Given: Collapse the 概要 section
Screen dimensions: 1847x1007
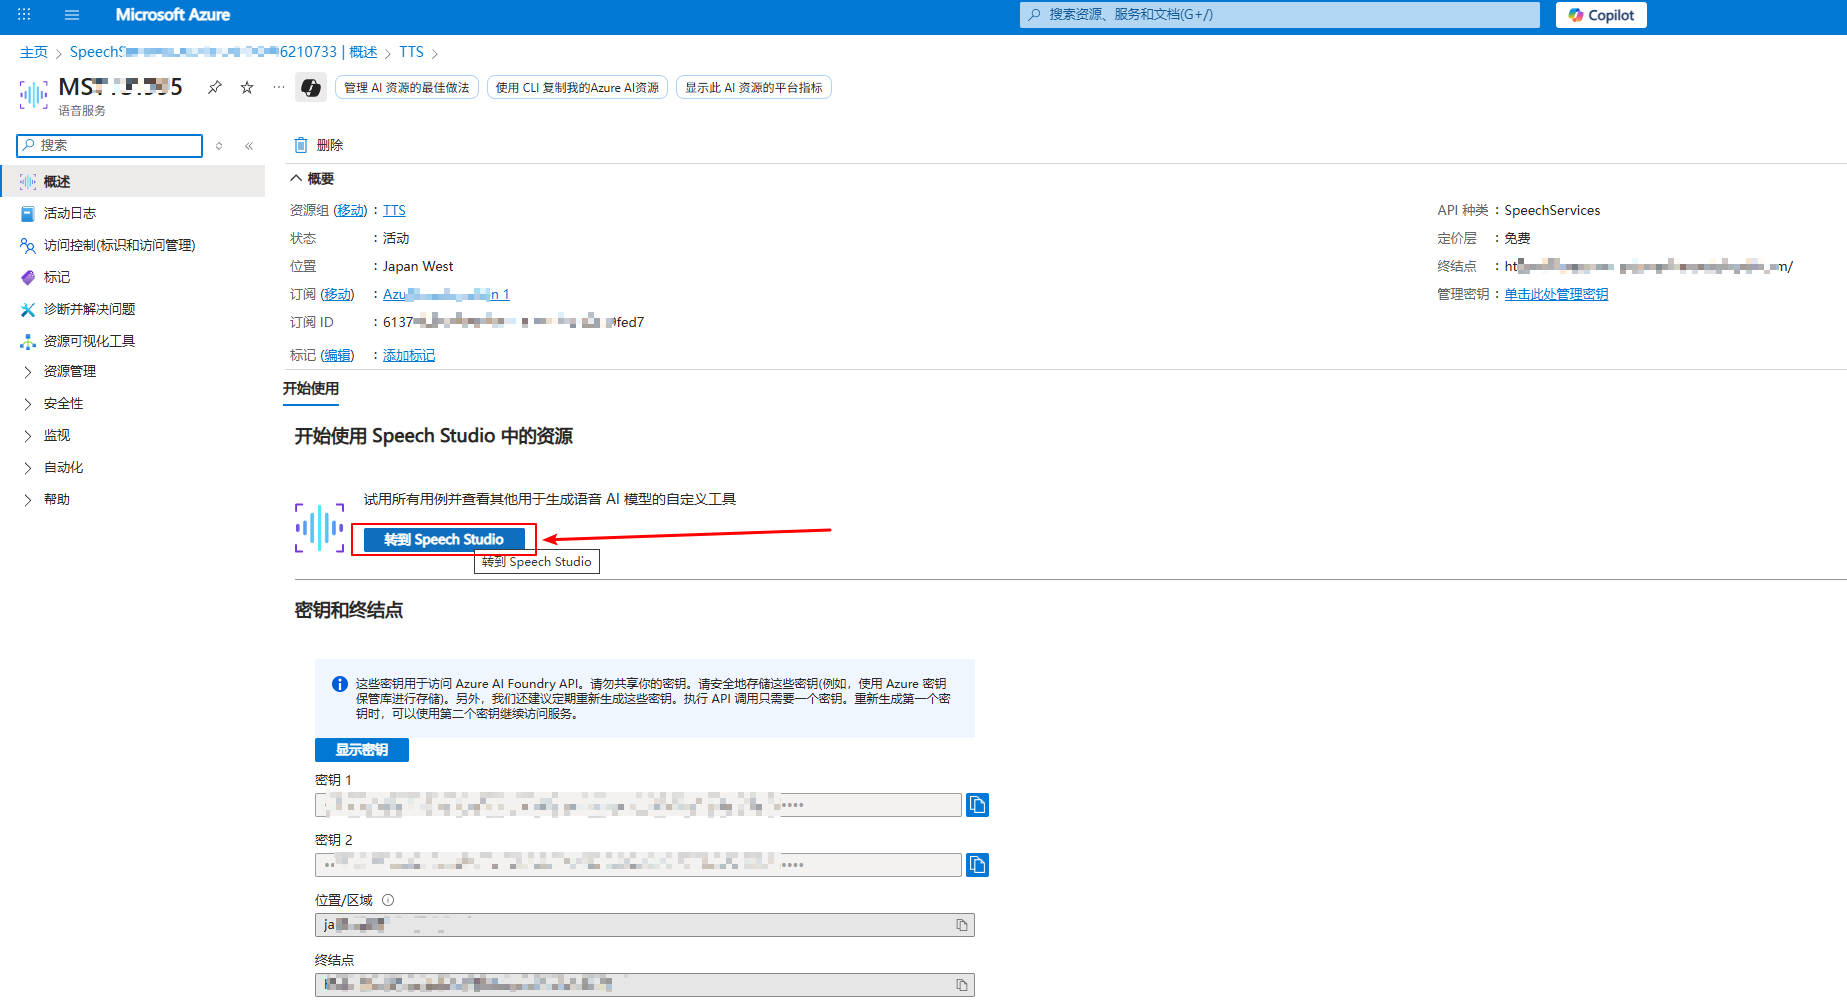Looking at the screenshot, I should 312,179.
